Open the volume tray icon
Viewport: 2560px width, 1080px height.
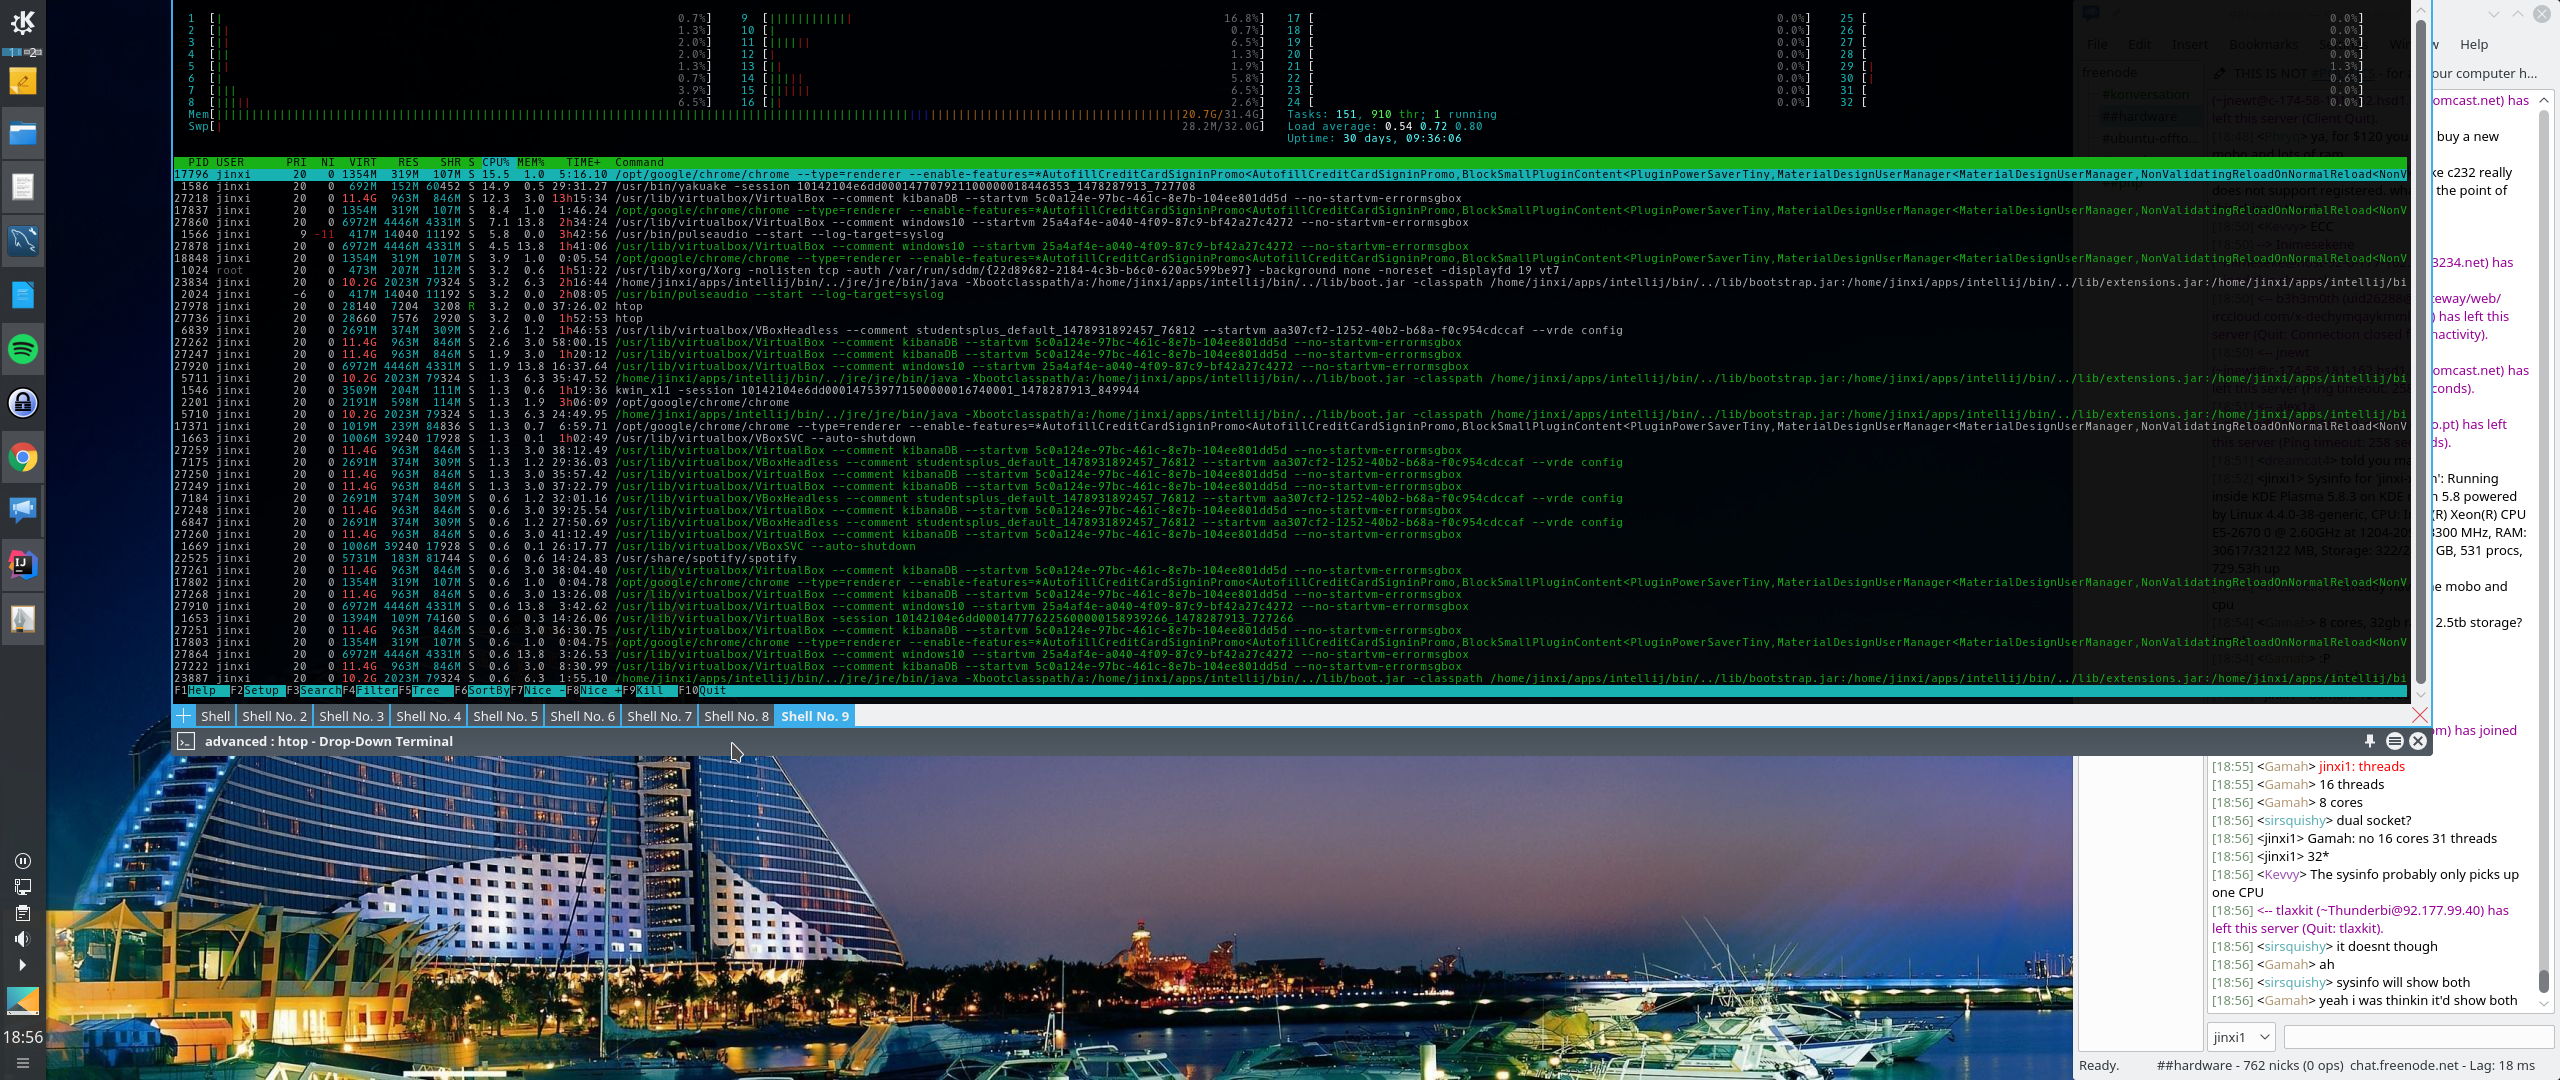pos(22,939)
